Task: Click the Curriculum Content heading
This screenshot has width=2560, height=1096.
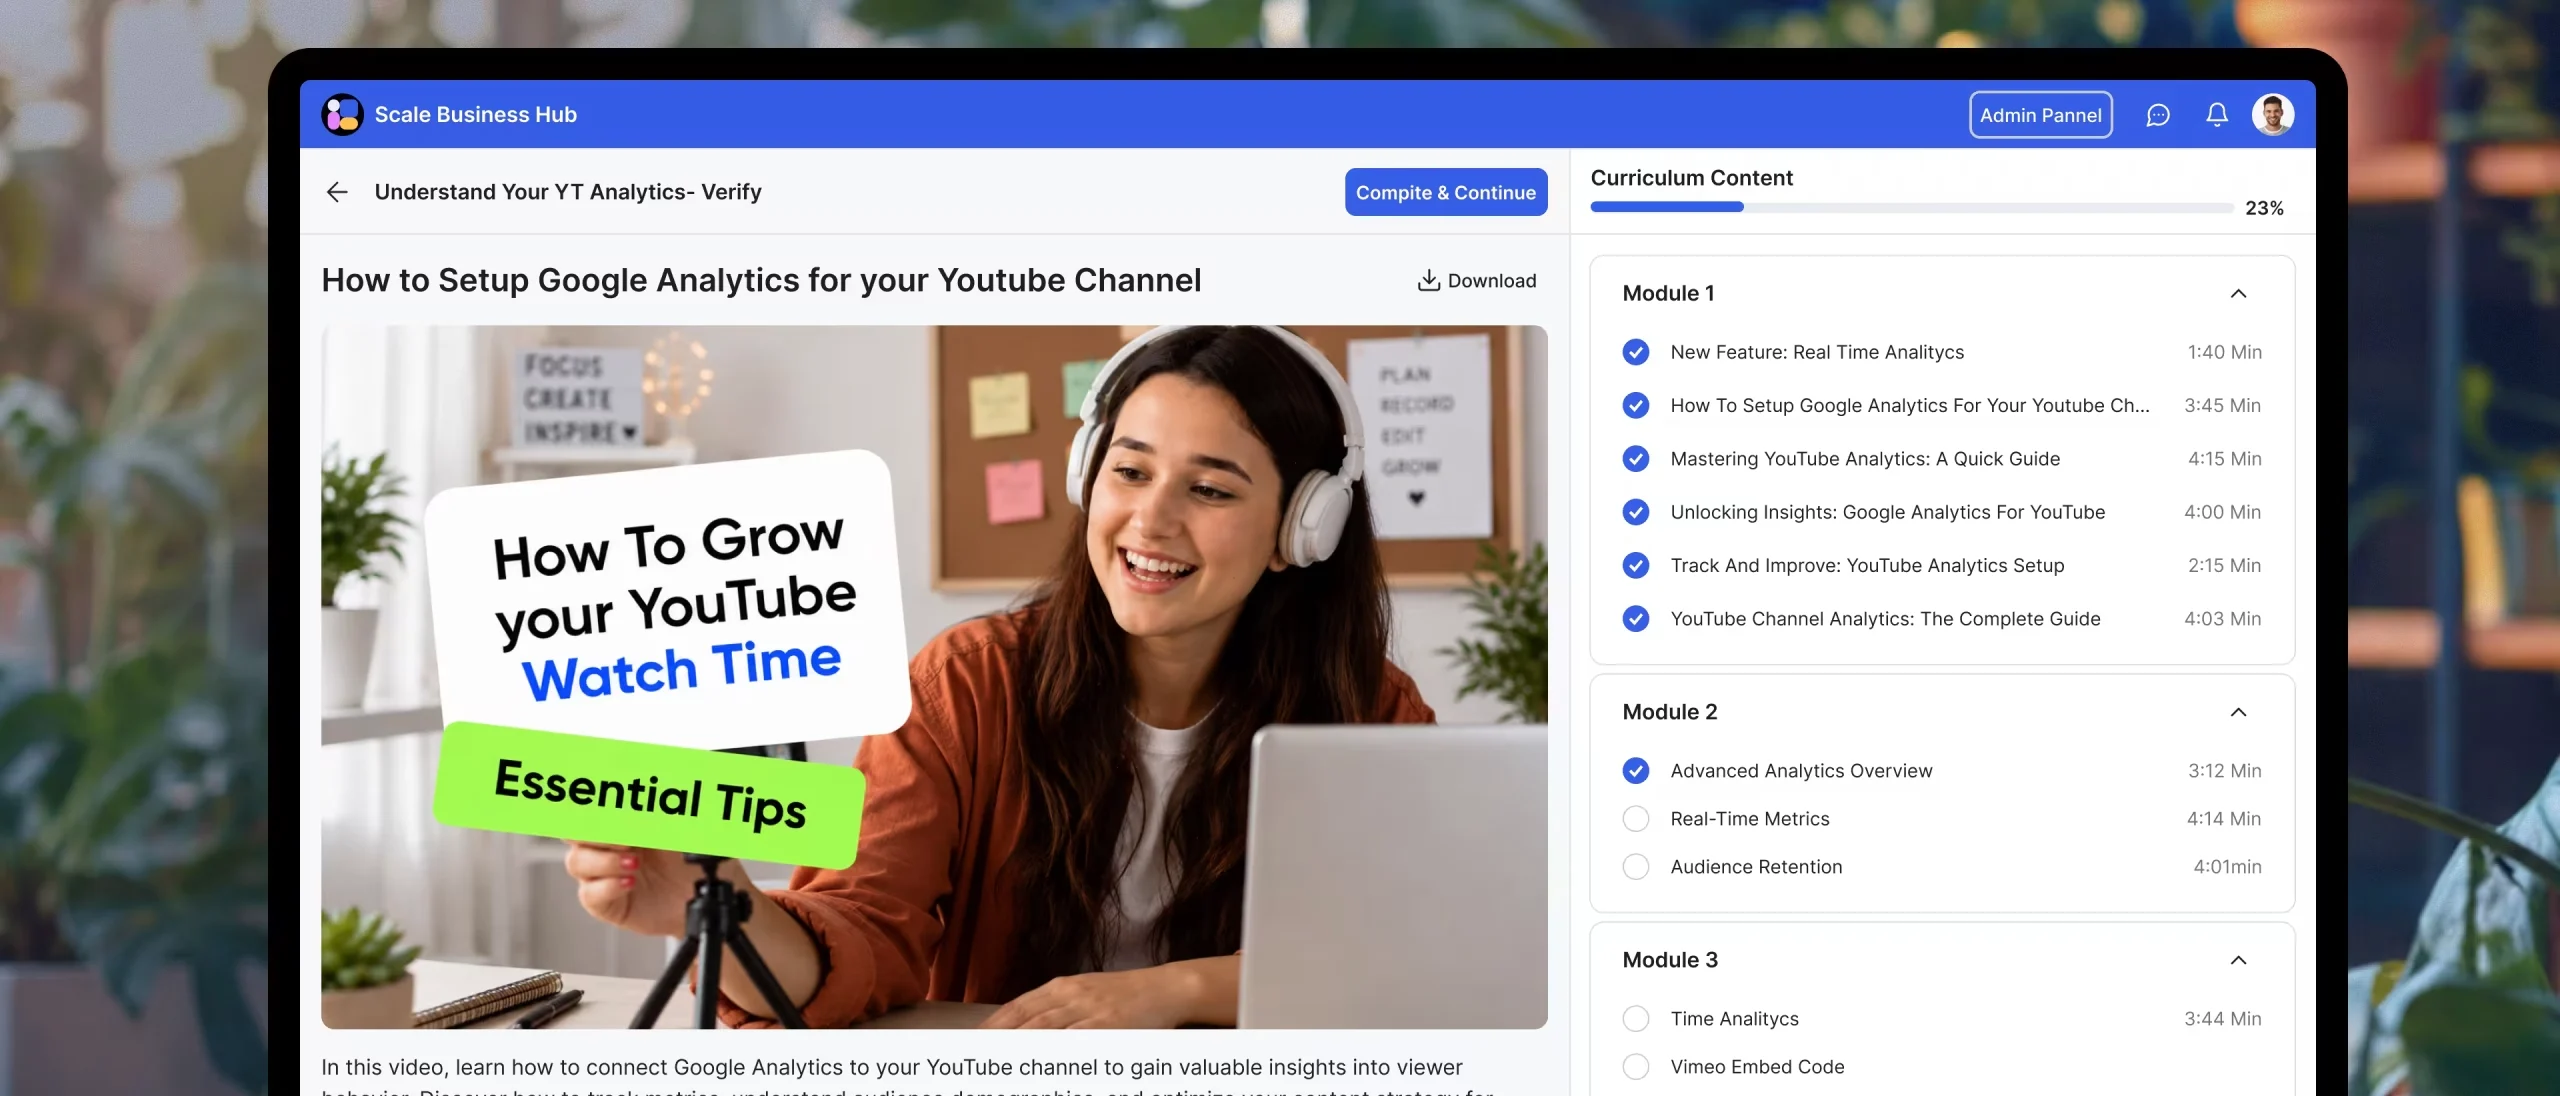Action: click(x=1691, y=178)
